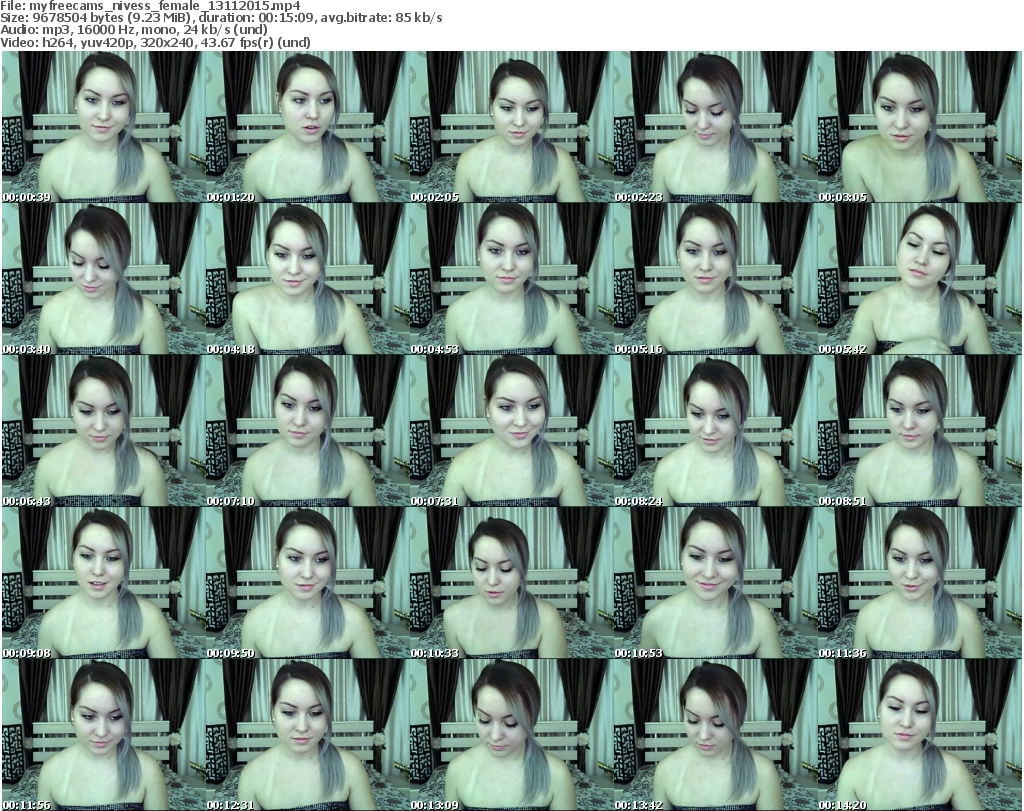This screenshot has width=1024, height=811.
Task: Click the thumbnail stamped 00:02:05
Action: coord(511,127)
